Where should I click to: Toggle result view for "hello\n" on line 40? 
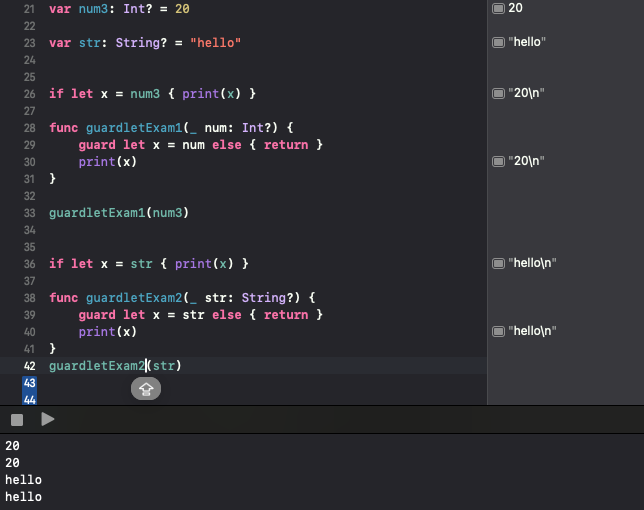click(498, 331)
